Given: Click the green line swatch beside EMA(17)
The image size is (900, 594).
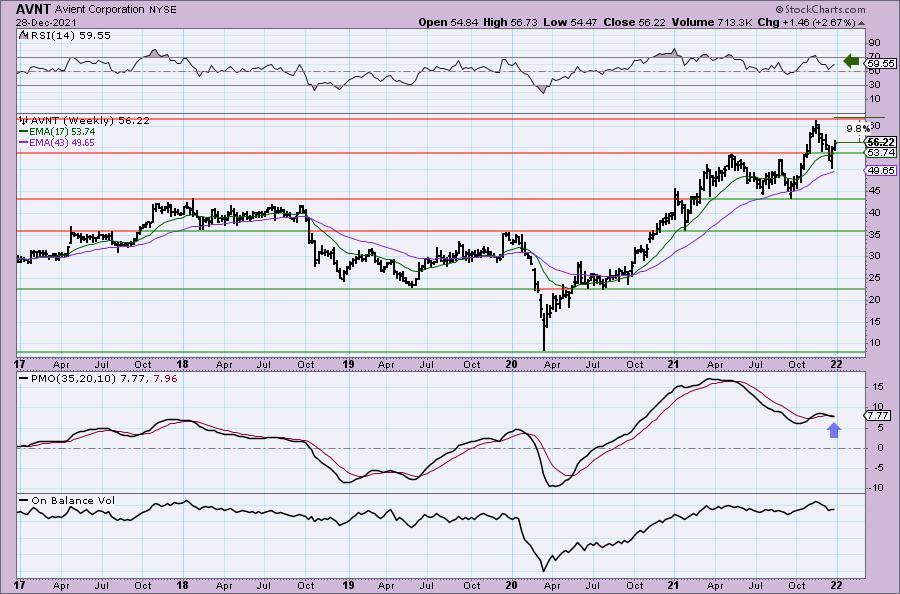Looking at the screenshot, I should pos(24,131).
